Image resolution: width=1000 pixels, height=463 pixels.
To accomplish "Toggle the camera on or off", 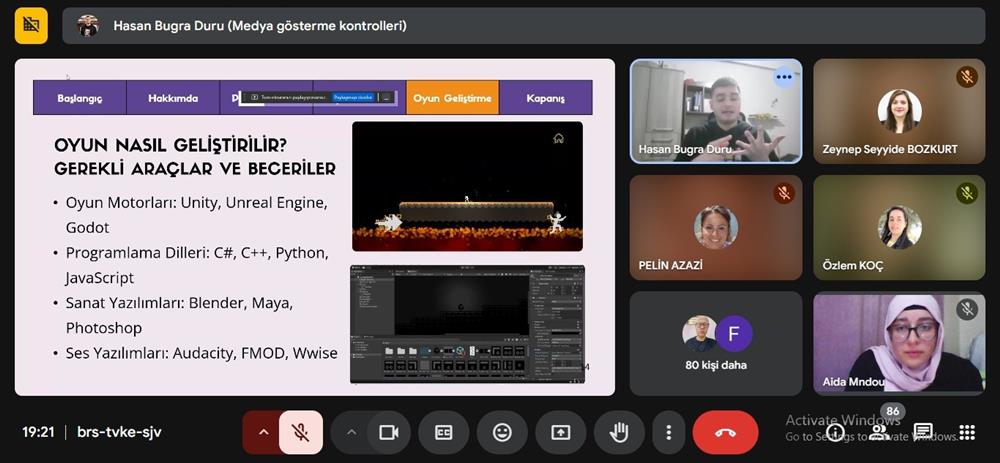I will [x=388, y=432].
